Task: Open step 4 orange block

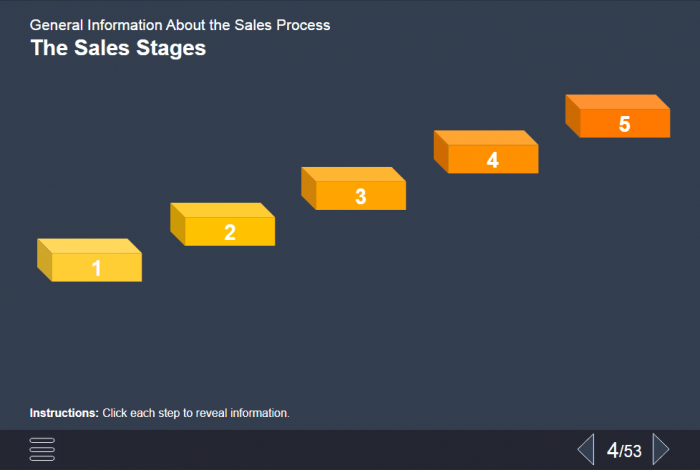Action: pyautogui.click(x=486, y=154)
